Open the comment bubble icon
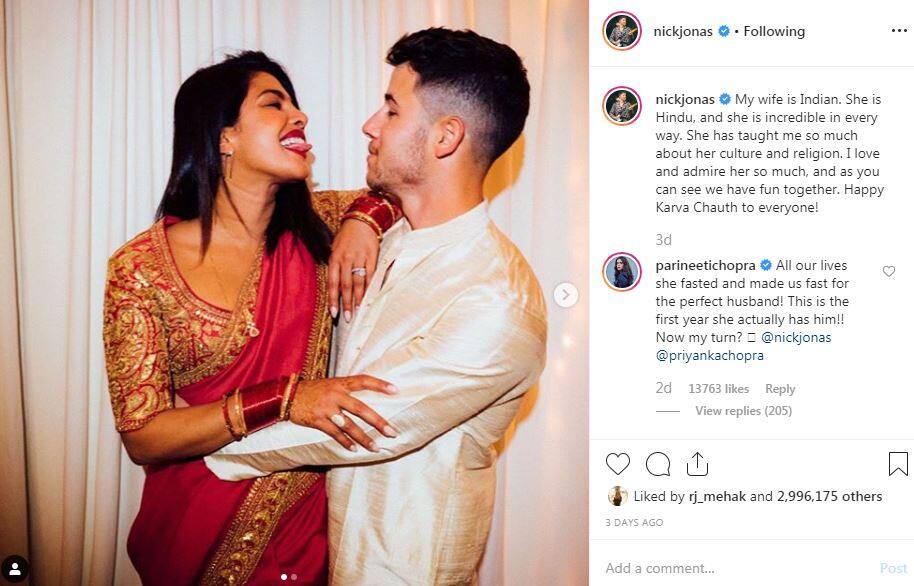 point(658,464)
